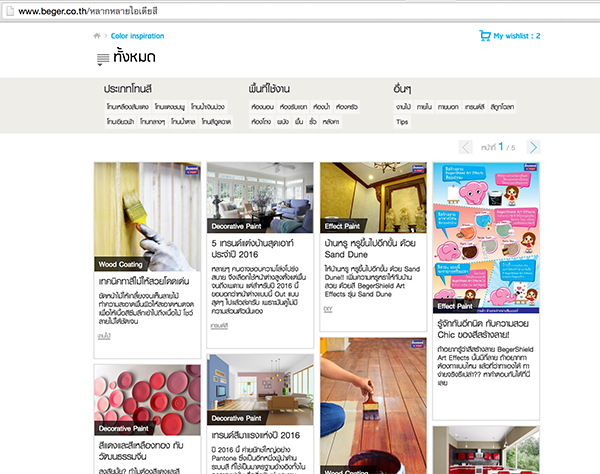Image resolution: width=600 pixels, height=474 pixels.
Task: Click the page document icon in address bar
Action: pos(10,11)
